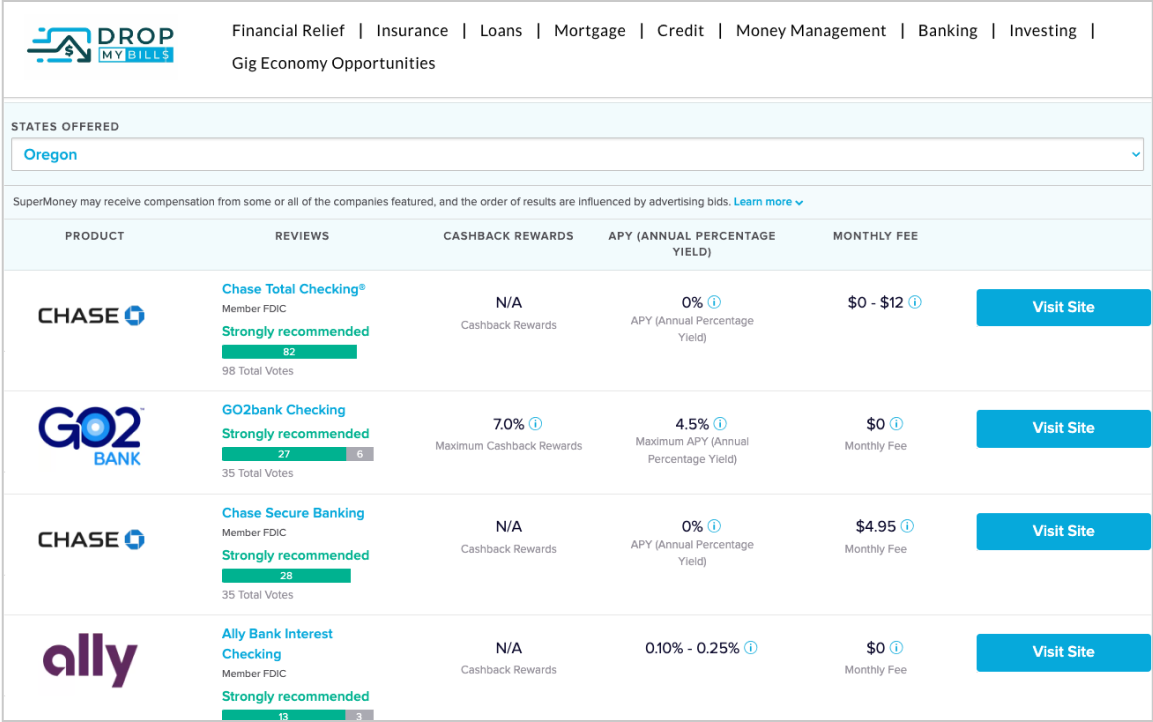Open the Investing menu item
Viewport: 1153px width, 722px height.
(x=1042, y=31)
